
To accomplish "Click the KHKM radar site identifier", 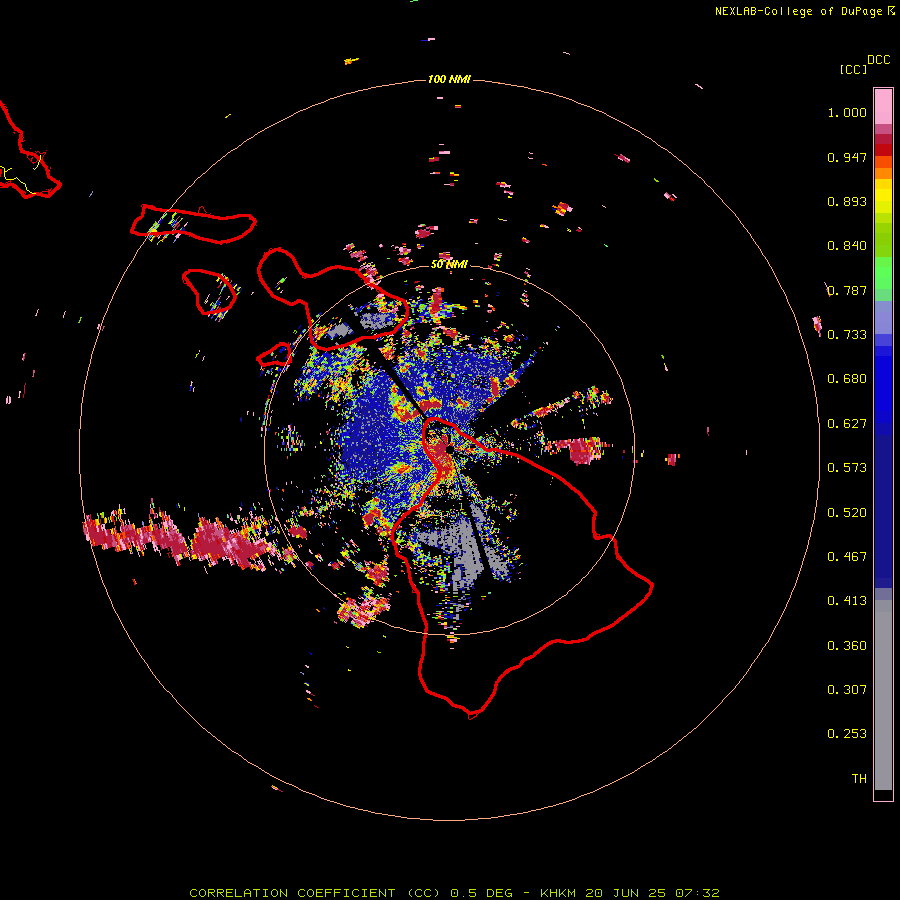I will click(558, 893).
